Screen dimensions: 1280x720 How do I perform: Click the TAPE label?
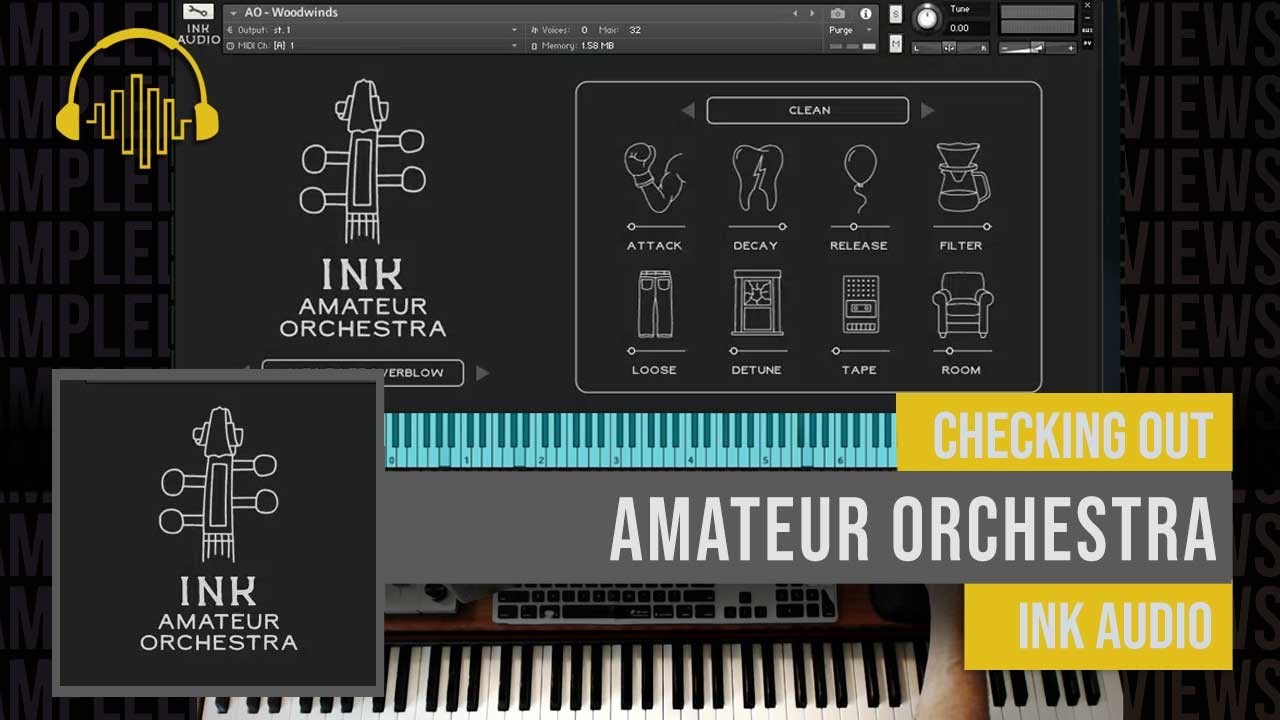(859, 370)
